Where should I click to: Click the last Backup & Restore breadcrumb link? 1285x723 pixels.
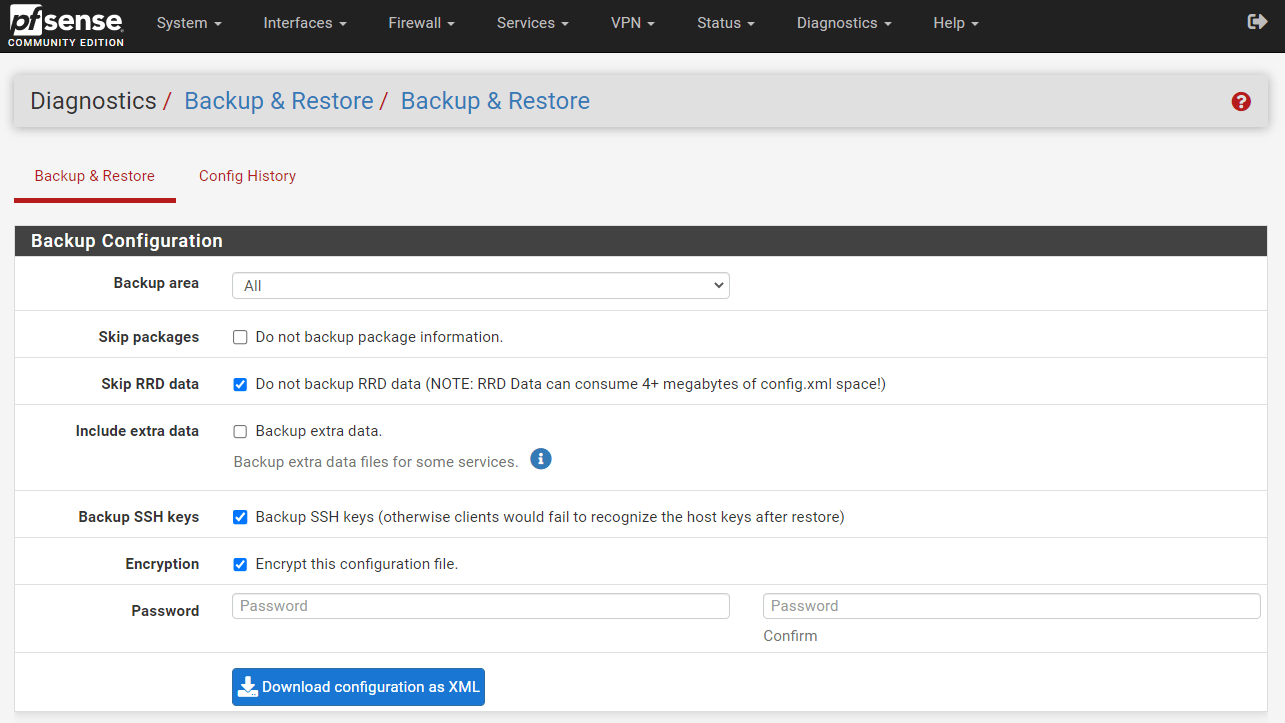(x=495, y=101)
